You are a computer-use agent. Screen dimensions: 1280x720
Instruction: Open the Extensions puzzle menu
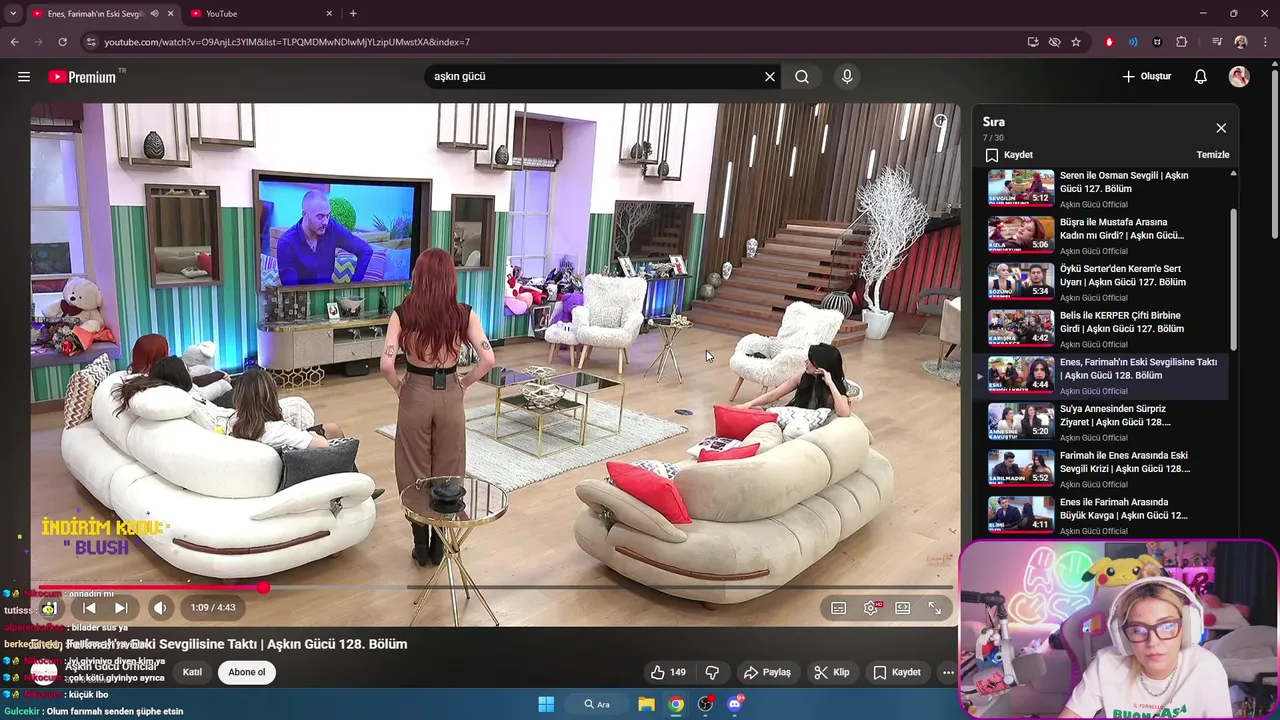[x=1181, y=42]
